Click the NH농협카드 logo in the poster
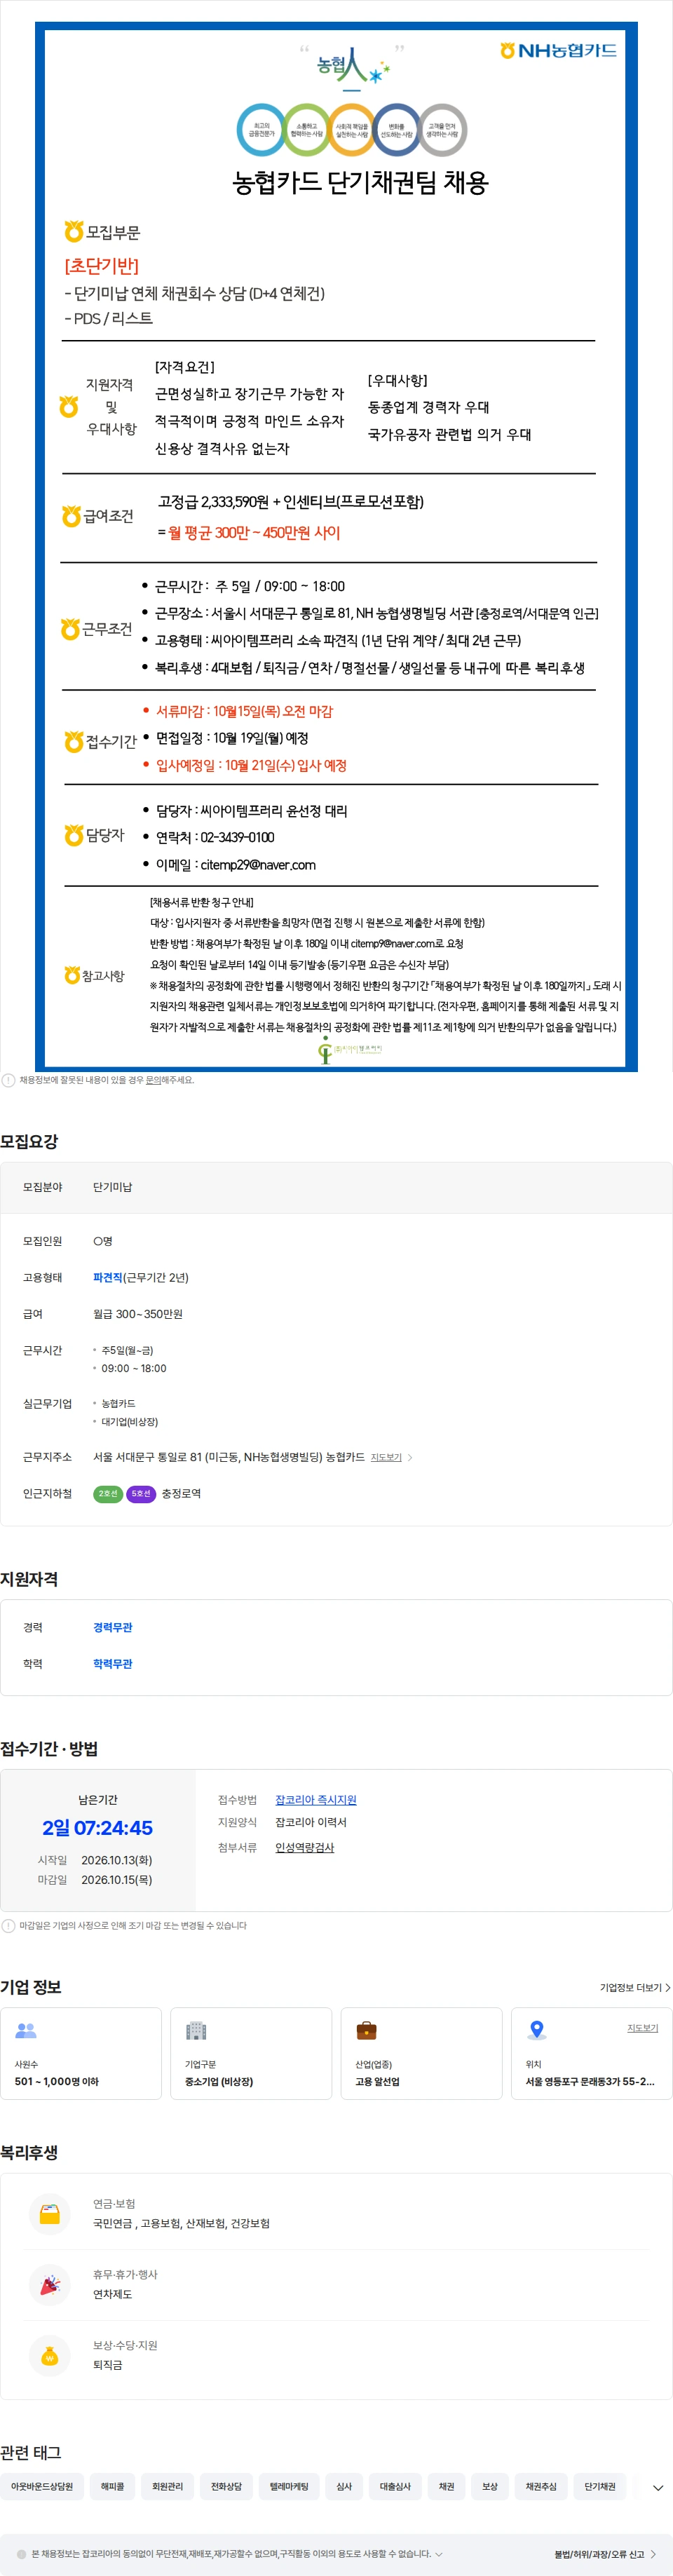 (x=558, y=50)
